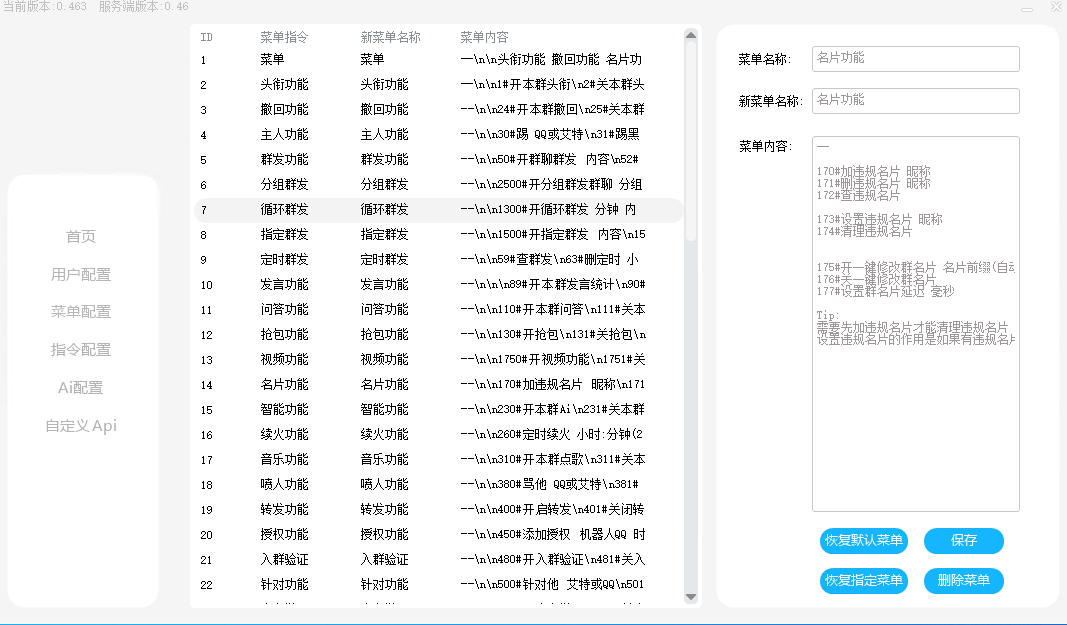Image resolution: width=1067 pixels, height=625 pixels.
Task: Select the 喷人功能 row with ID 18
Action: pos(438,485)
